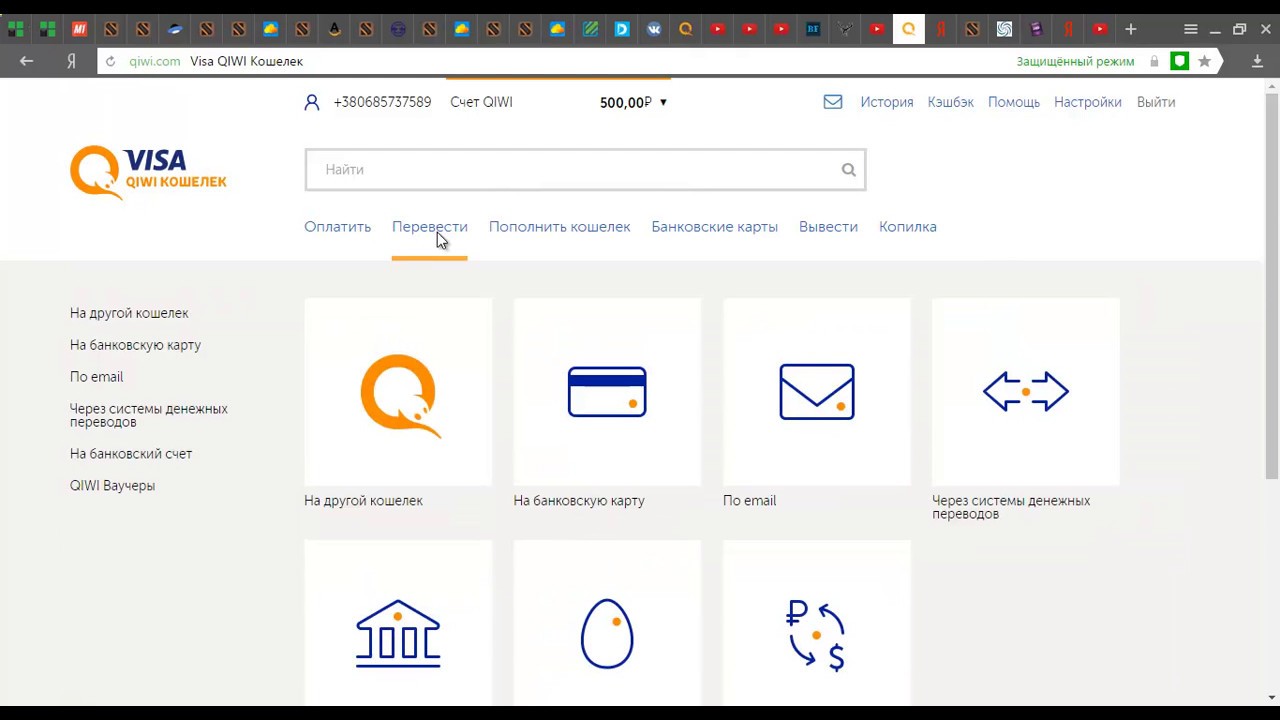Viewport: 1280px width, 720px height.
Task: Click the magnifier icon in search box
Action: click(848, 170)
